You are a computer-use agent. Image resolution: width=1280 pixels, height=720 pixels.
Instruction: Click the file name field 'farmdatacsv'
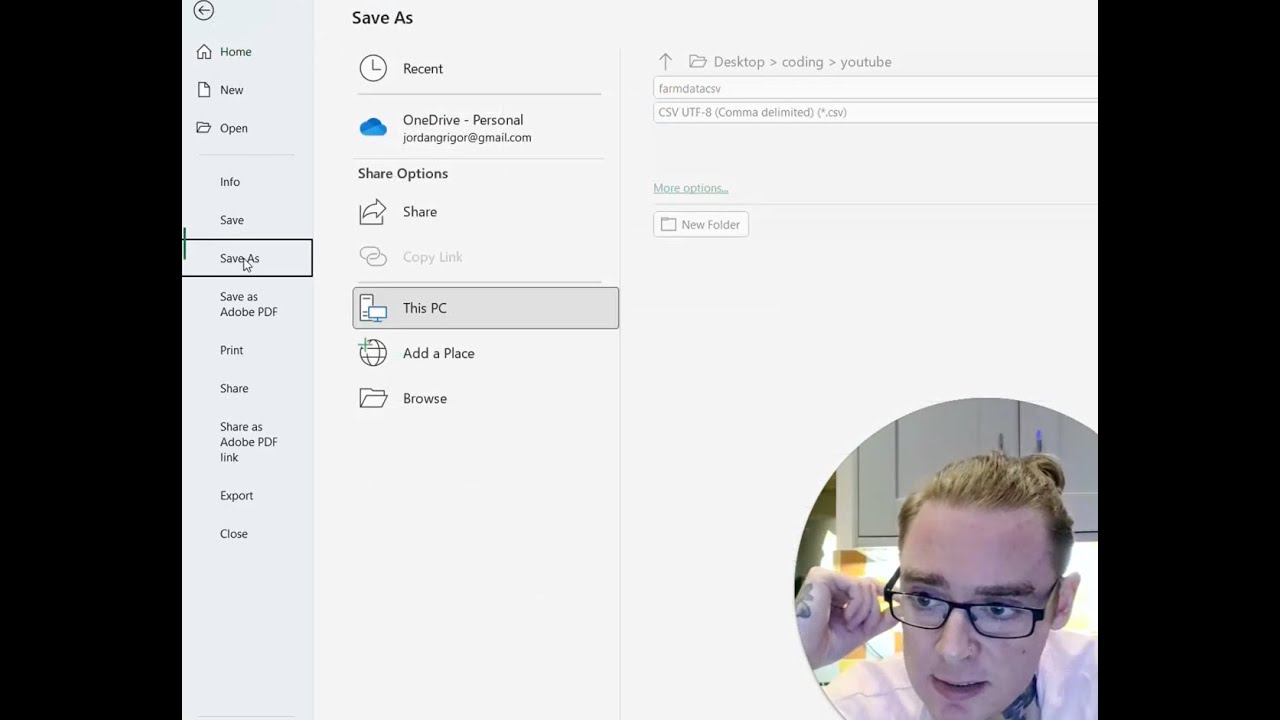[875, 89]
